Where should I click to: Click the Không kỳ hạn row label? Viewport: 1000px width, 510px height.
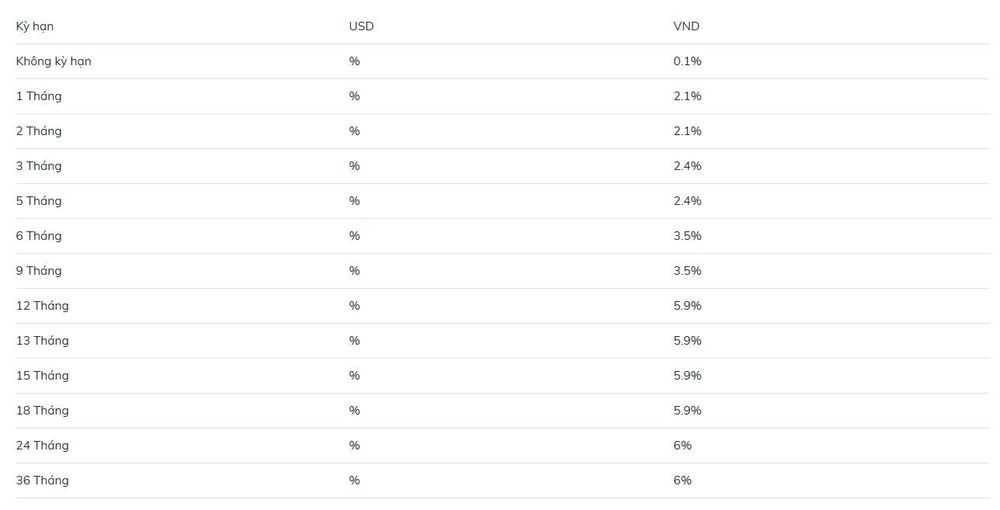click(54, 61)
